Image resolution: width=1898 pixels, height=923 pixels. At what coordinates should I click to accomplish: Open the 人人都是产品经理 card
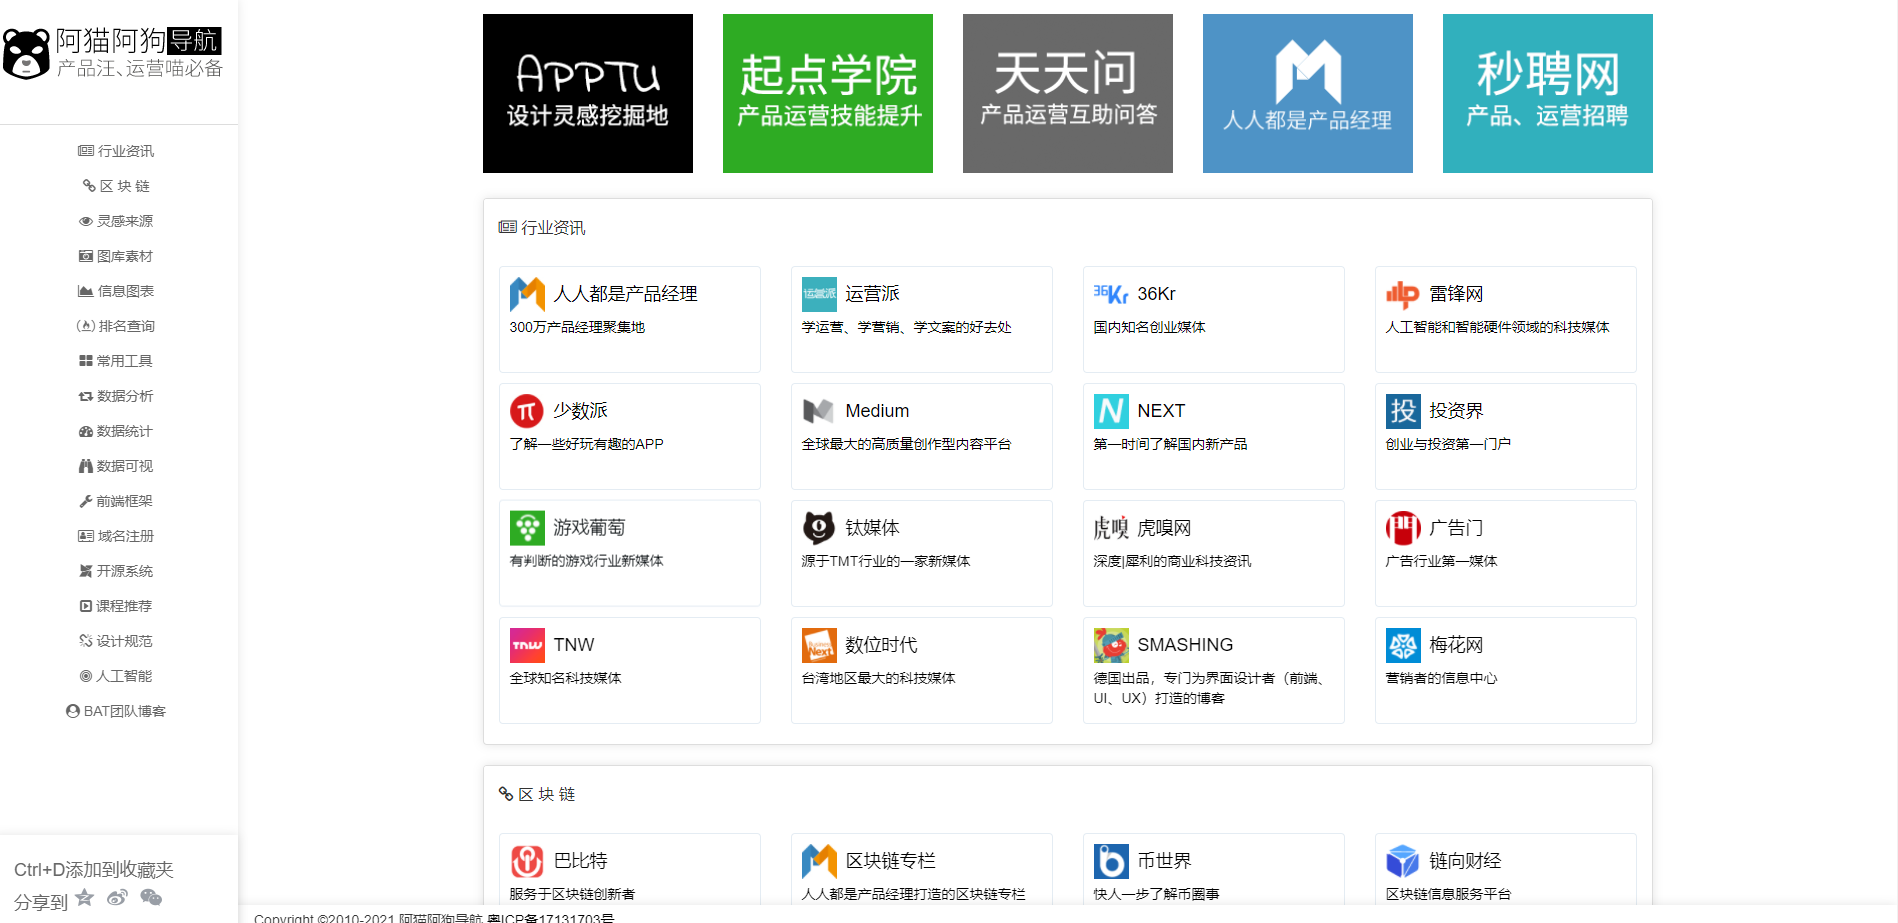[629, 318]
